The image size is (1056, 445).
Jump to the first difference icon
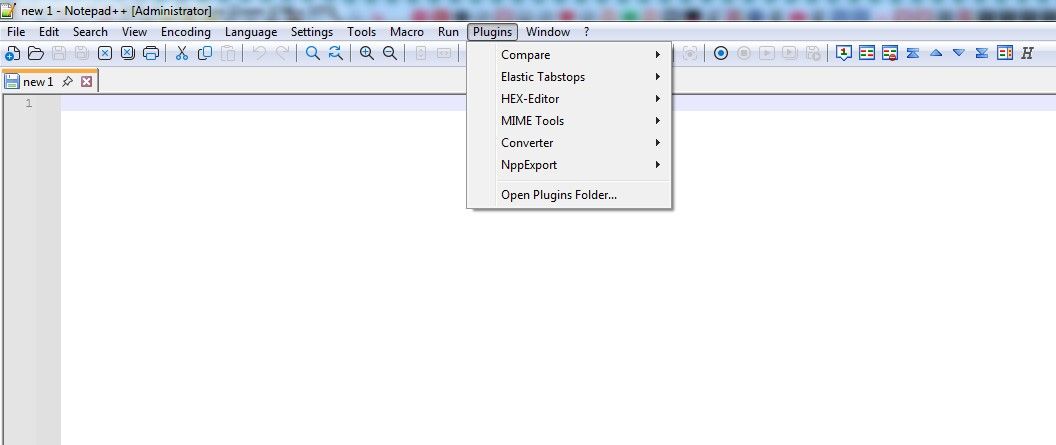click(913, 54)
